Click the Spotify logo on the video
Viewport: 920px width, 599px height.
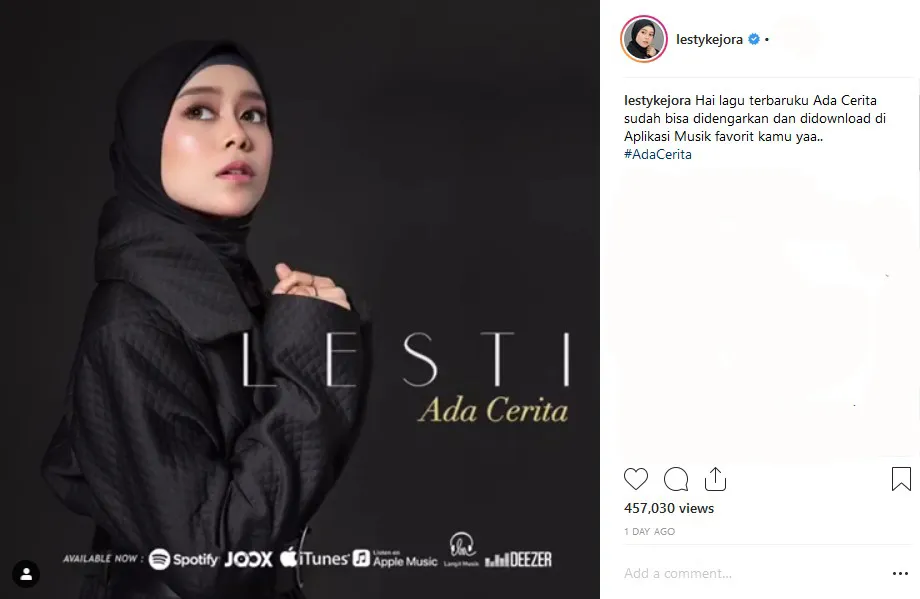184,559
